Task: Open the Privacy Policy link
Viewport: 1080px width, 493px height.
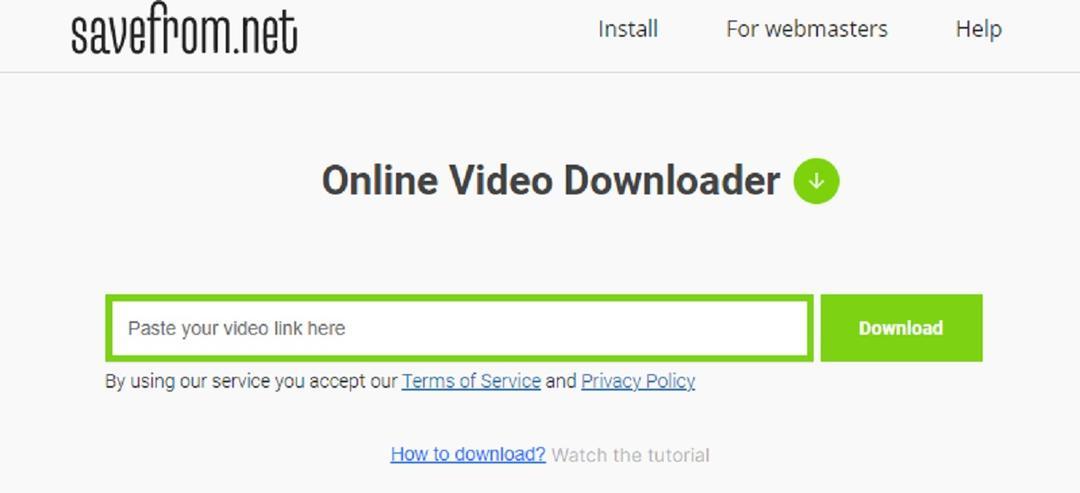Action: point(638,381)
